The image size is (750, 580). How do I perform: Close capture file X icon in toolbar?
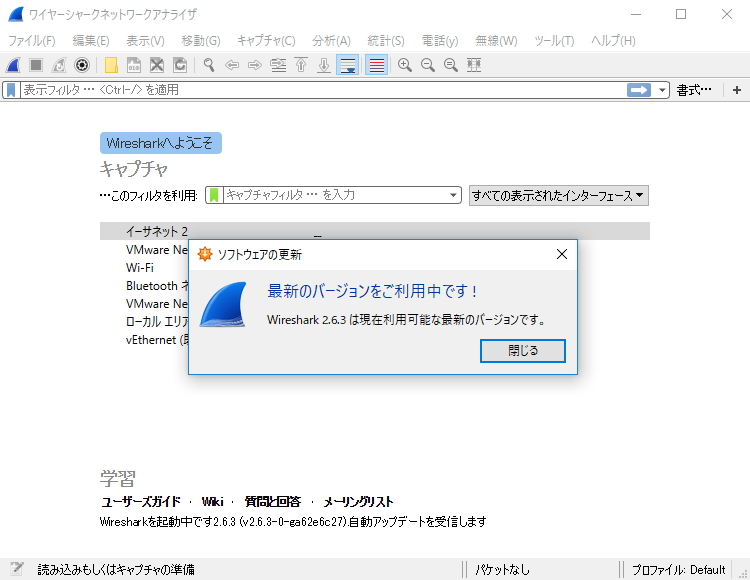point(157,65)
